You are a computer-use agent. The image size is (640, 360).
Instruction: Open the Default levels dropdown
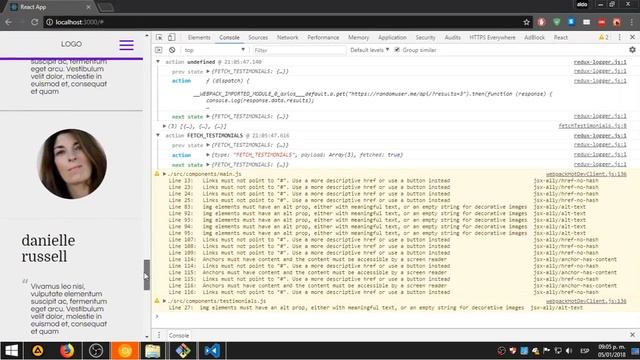coord(369,50)
